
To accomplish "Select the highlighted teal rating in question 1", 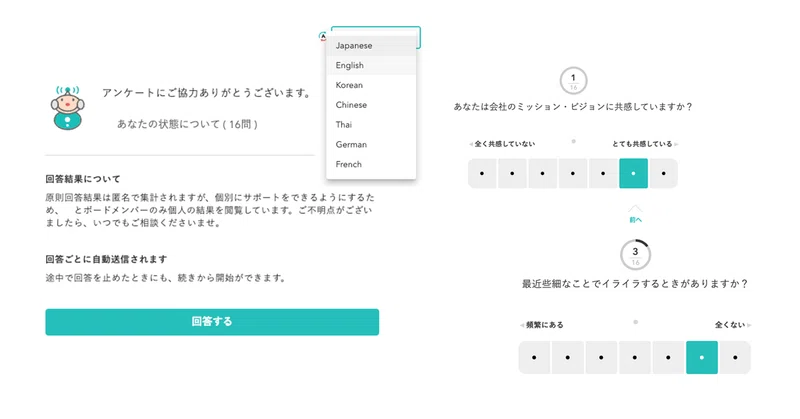I will click(633, 174).
